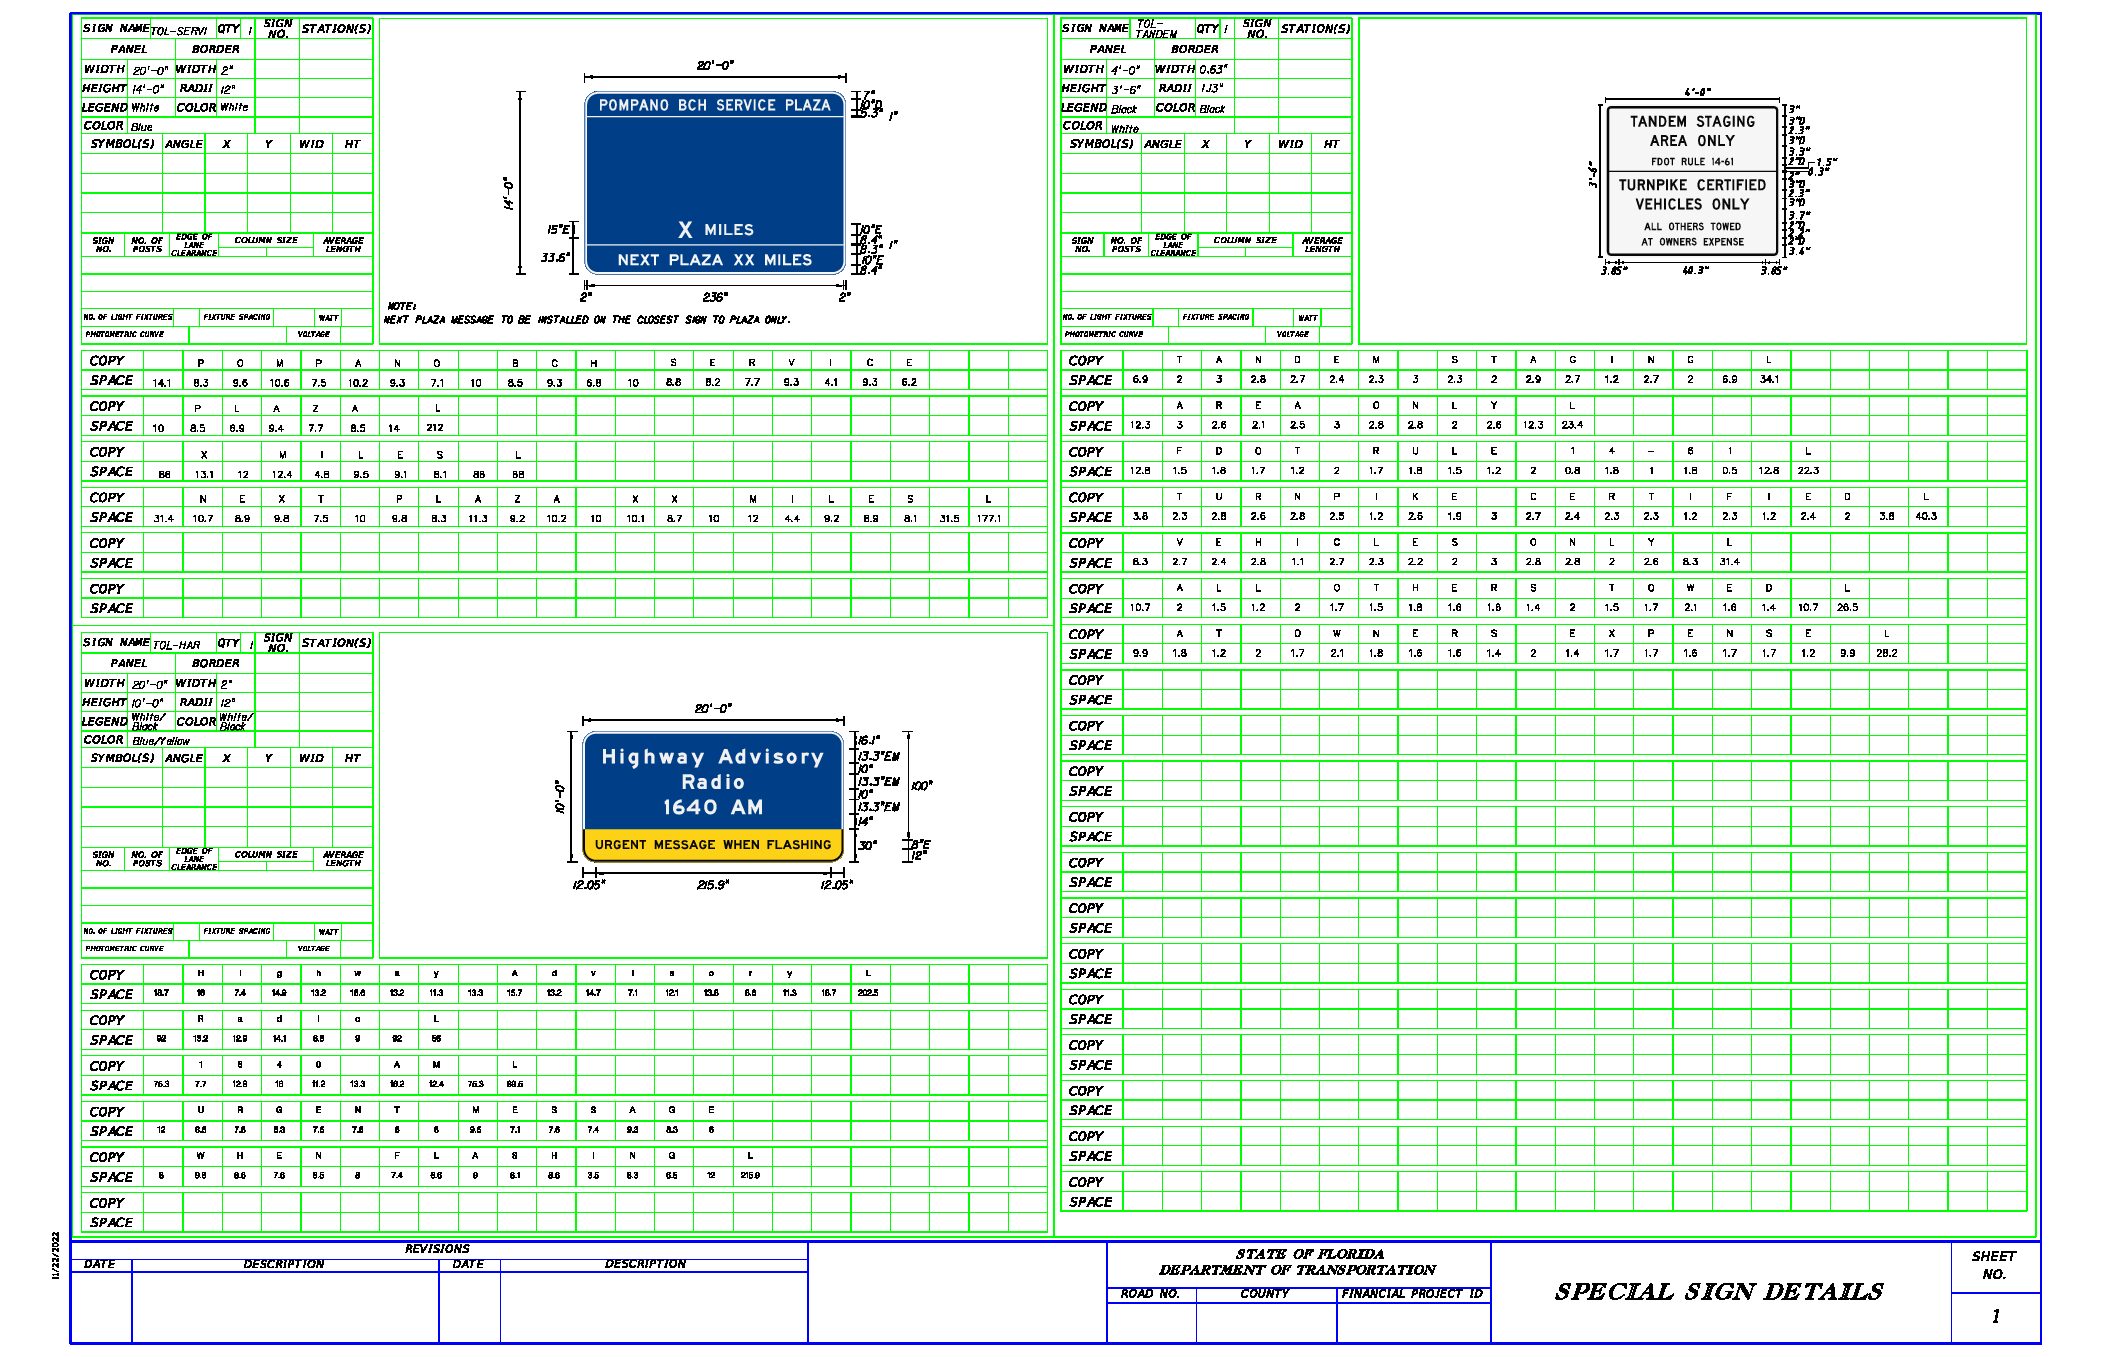Image resolution: width=2112 pixels, height=1357 pixels.
Task: Click the 236" dimension under Pompano sign
Action: 715,297
